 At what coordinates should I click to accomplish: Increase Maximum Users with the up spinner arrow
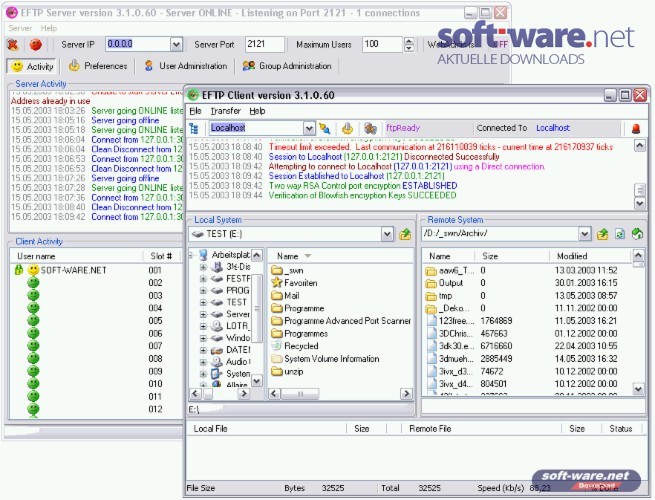pyautogui.click(x=409, y=41)
